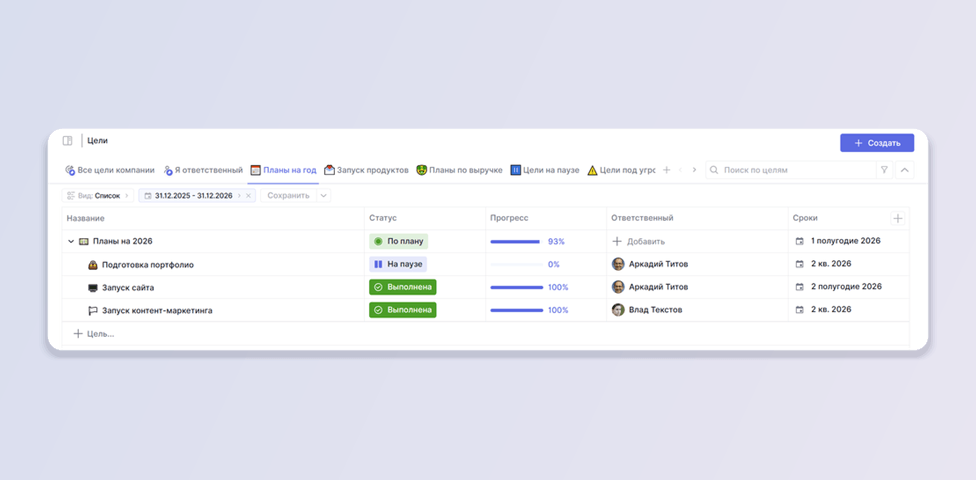Click the Поиск по целям search field
Viewport: 976px width, 480px height.
pyautogui.click(x=791, y=170)
